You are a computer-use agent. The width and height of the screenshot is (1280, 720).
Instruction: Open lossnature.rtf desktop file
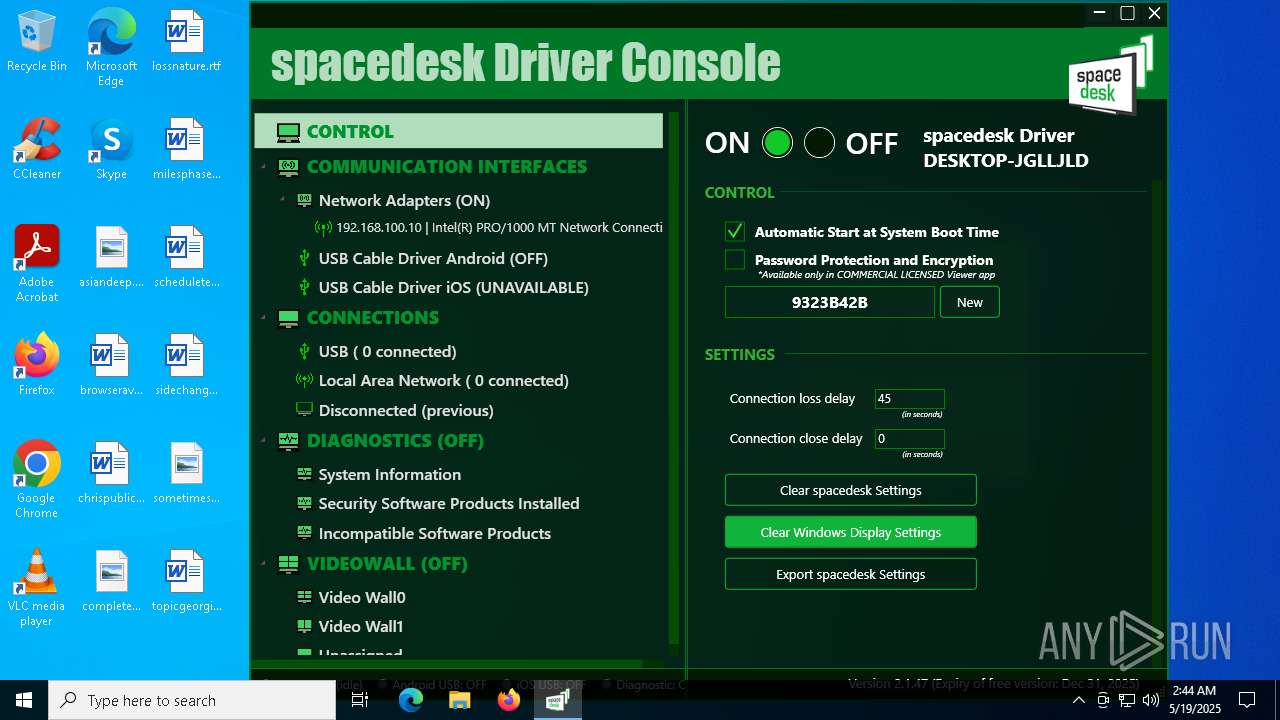(185, 42)
